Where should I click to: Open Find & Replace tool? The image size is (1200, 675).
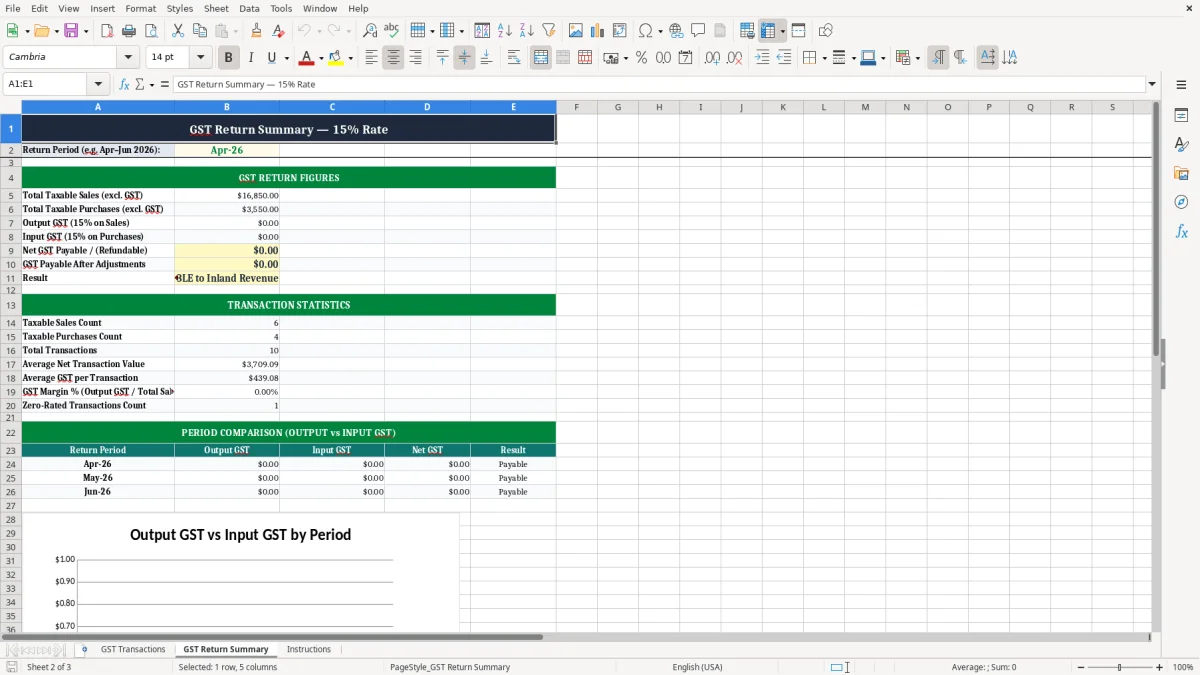[370, 31]
